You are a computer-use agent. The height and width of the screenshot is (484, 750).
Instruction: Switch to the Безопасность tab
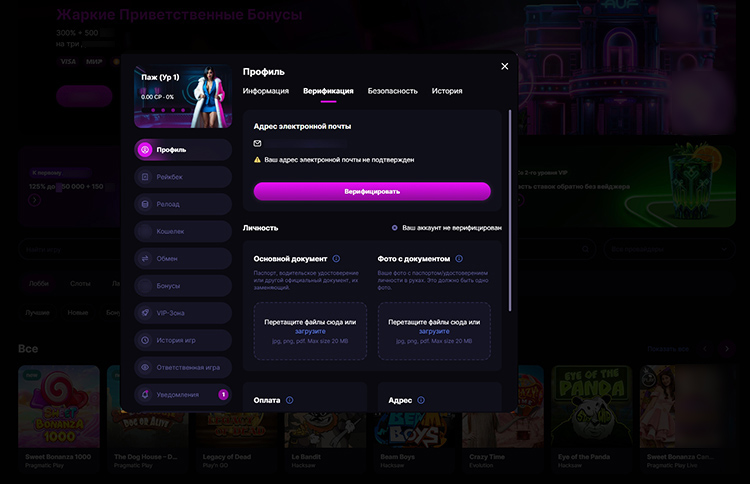pos(392,91)
